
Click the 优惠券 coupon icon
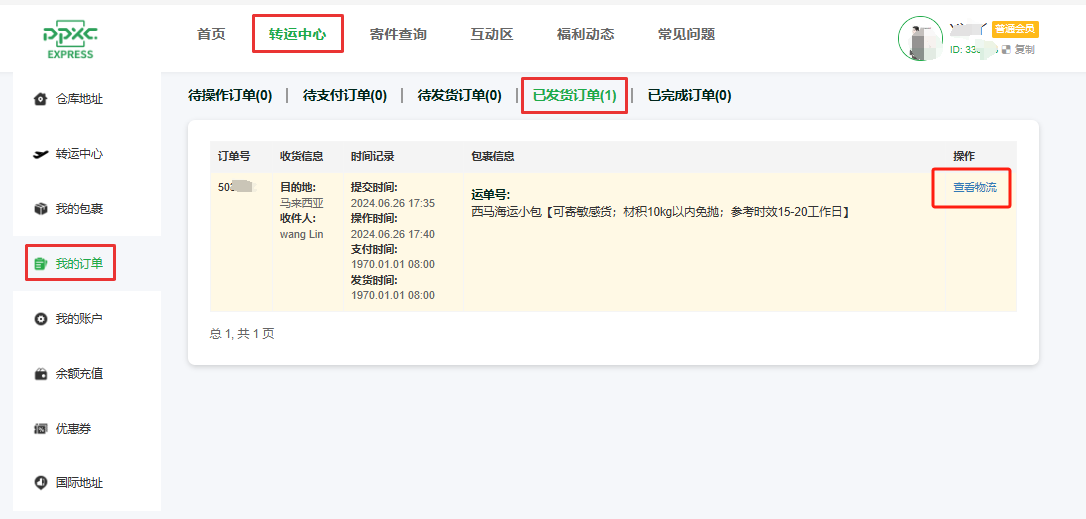click(x=40, y=429)
